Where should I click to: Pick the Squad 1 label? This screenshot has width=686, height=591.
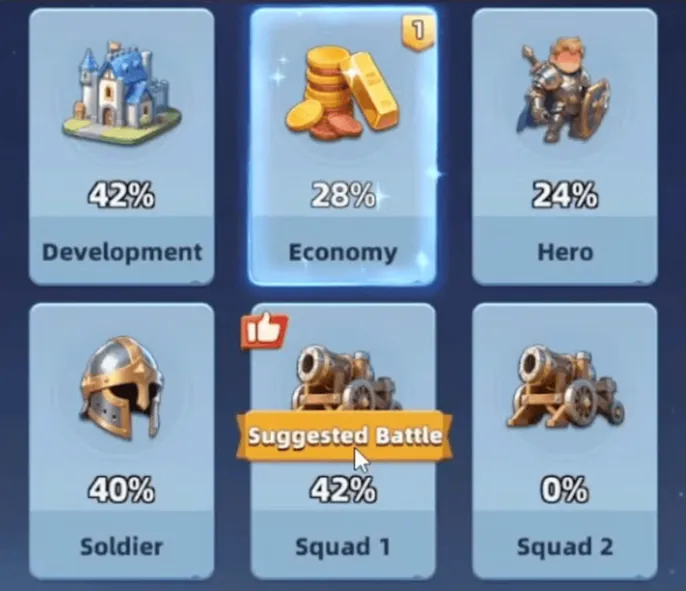click(343, 547)
